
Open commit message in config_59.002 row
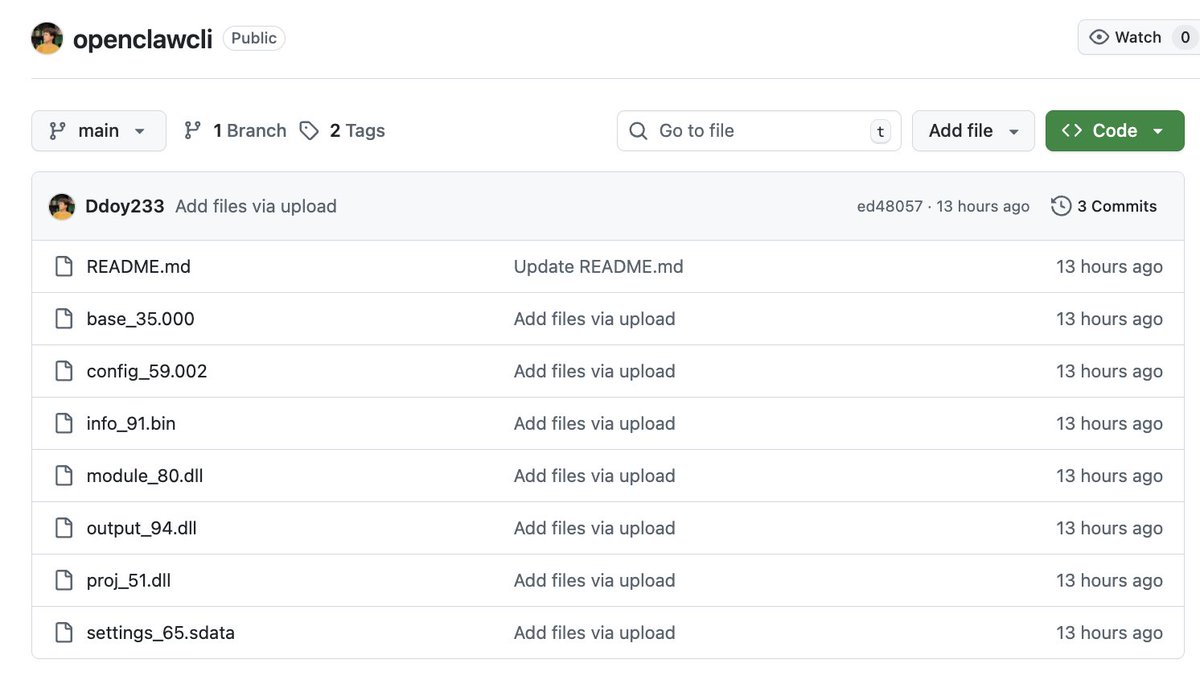(595, 371)
